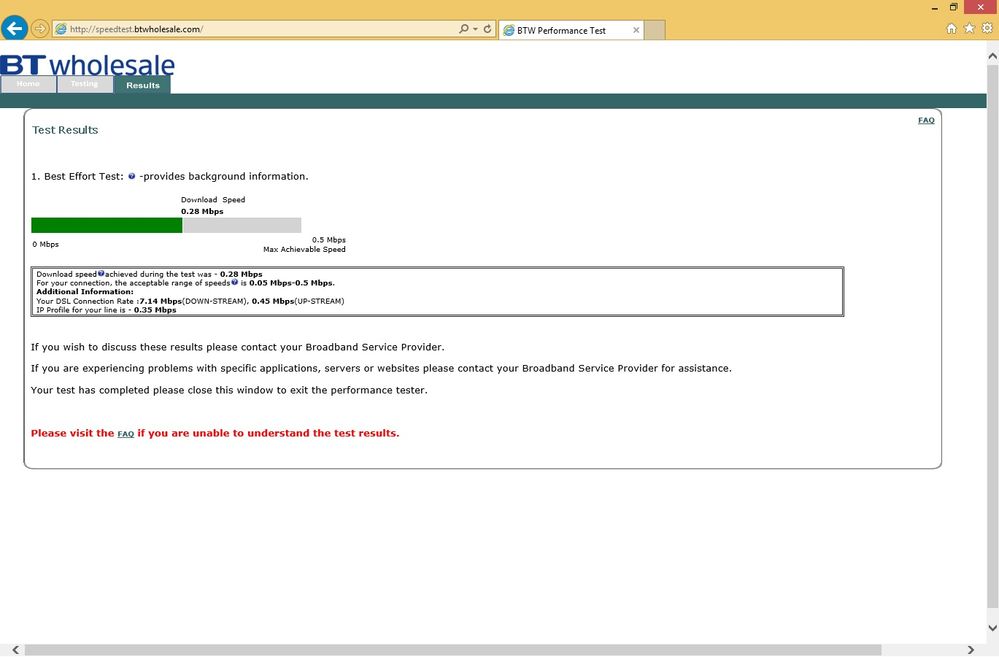Click the info icon after 'range of speeds'
The width and height of the screenshot is (999, 657).
tap(234, 282)
